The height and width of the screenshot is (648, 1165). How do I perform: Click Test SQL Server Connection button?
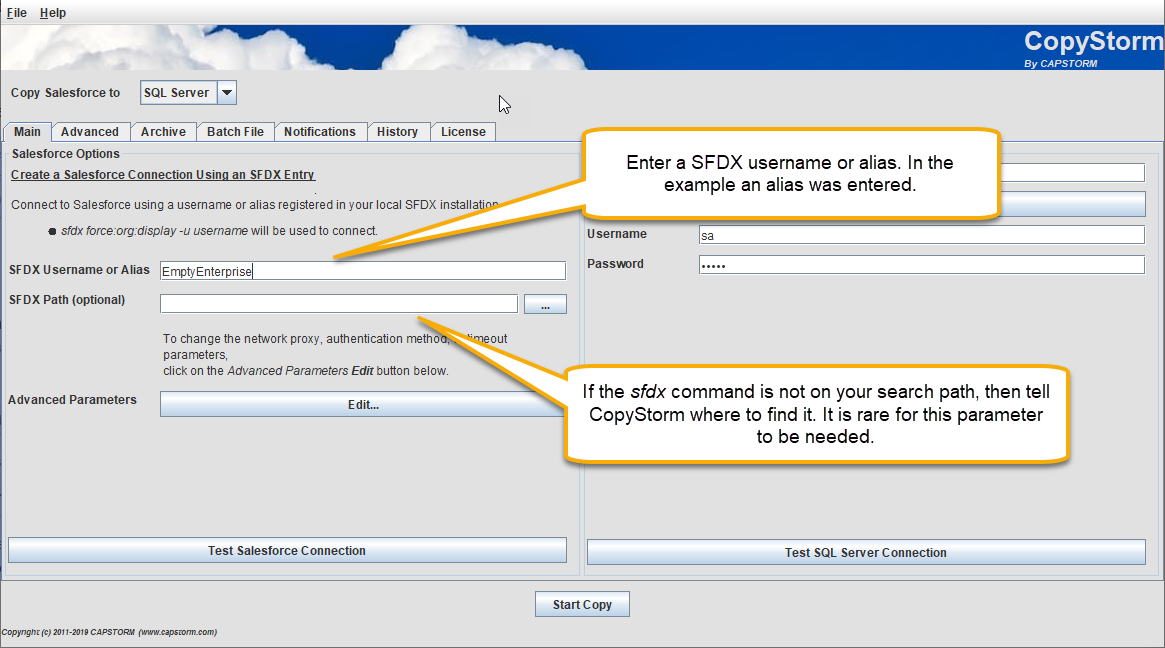click(x=866, y=552)
